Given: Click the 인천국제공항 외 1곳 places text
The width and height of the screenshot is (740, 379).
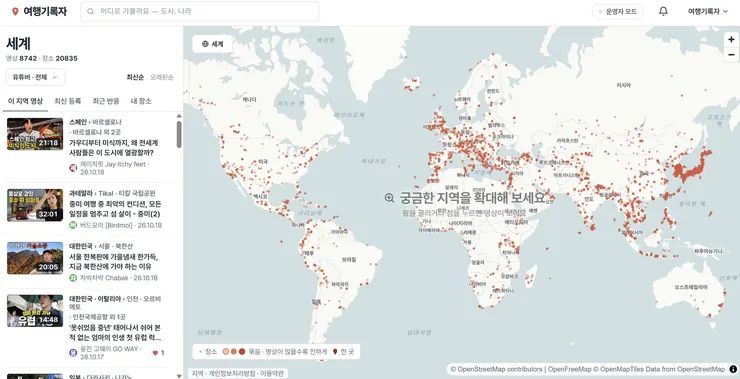Looking at the screenshot, I should click(97, 317).
